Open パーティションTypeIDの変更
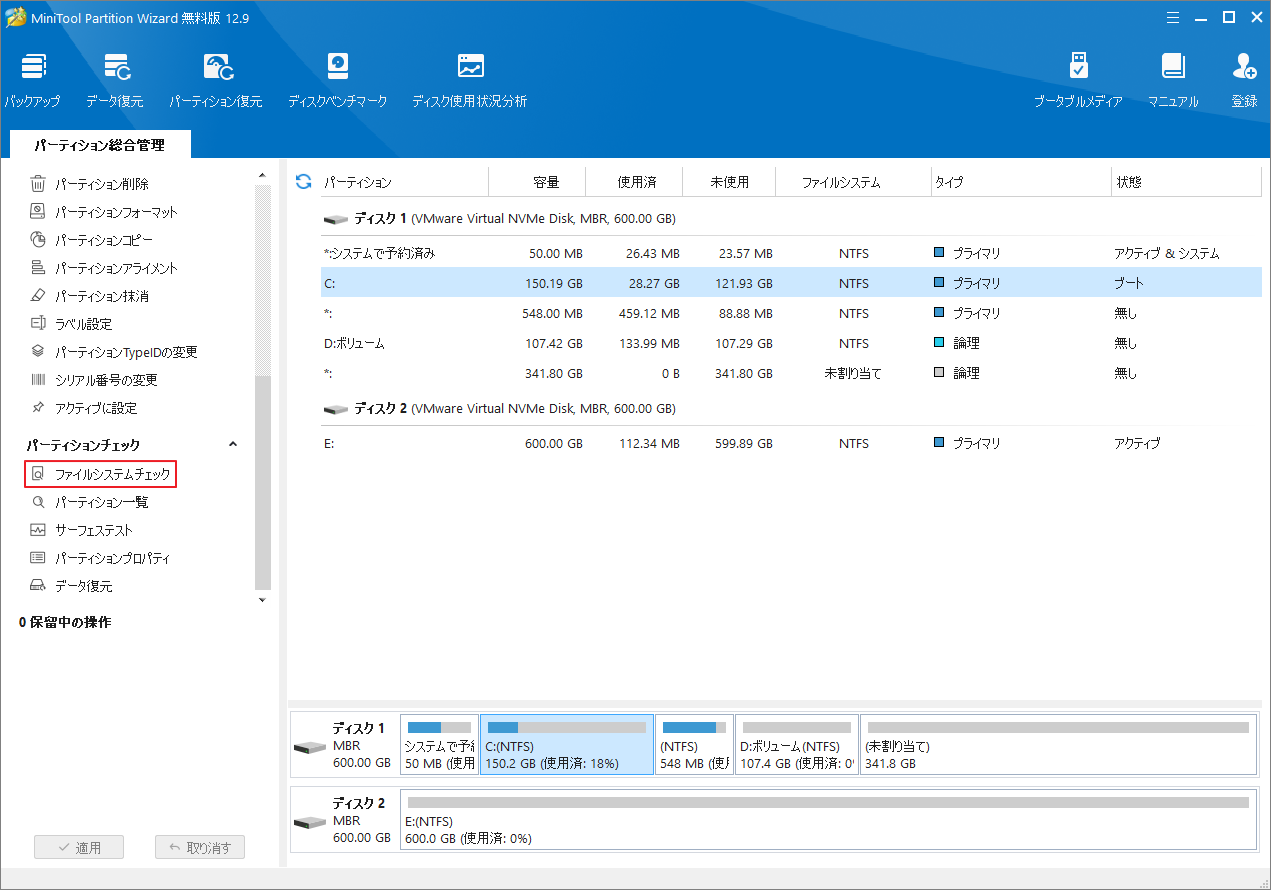 (113, 352)
